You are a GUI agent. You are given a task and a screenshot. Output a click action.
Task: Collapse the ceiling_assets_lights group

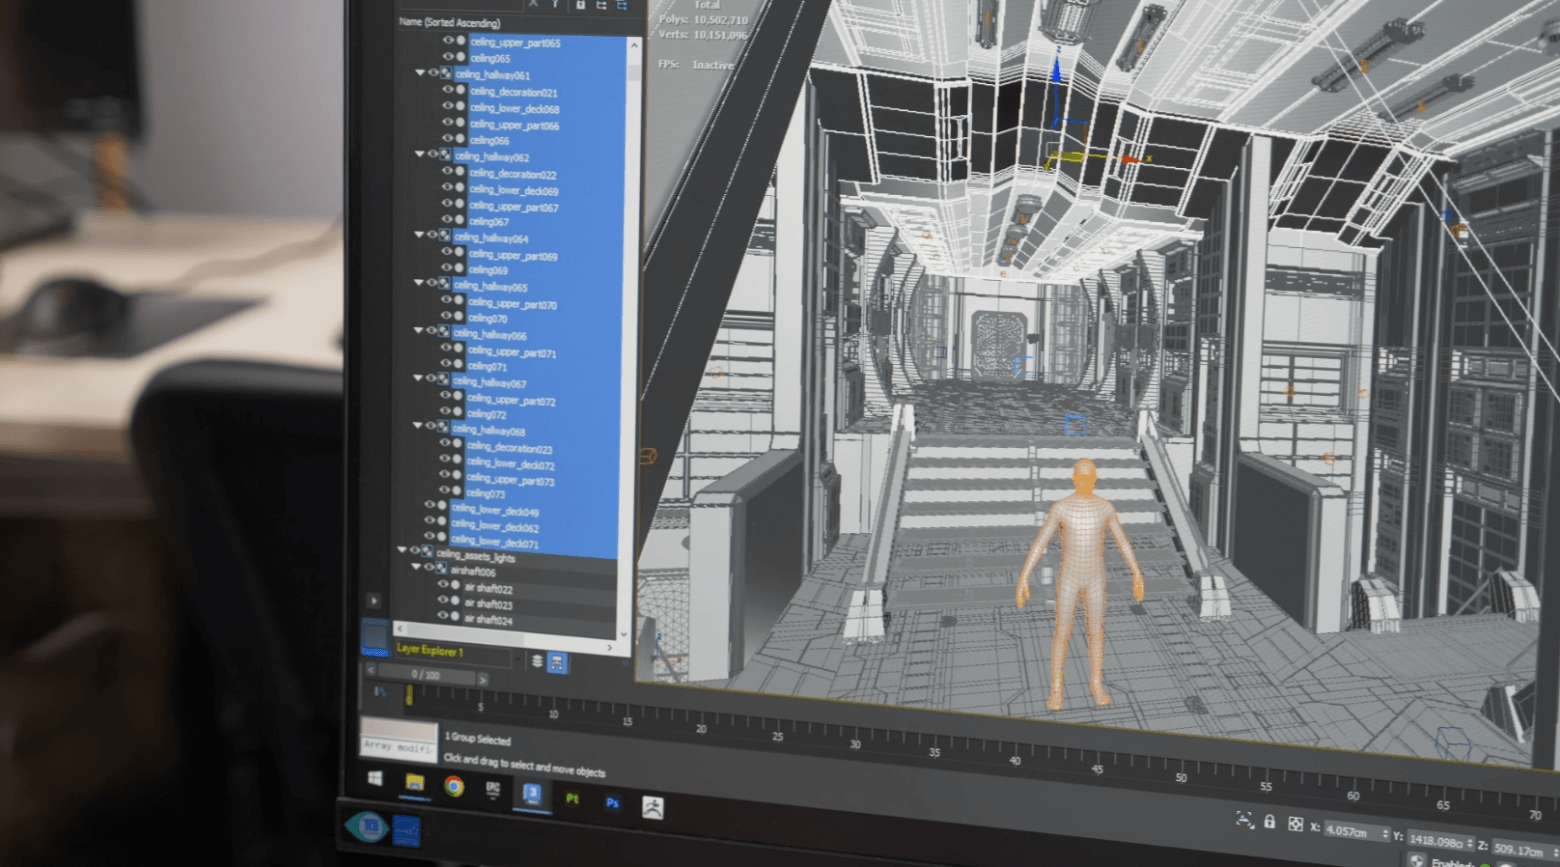click(x=402, y=551)
